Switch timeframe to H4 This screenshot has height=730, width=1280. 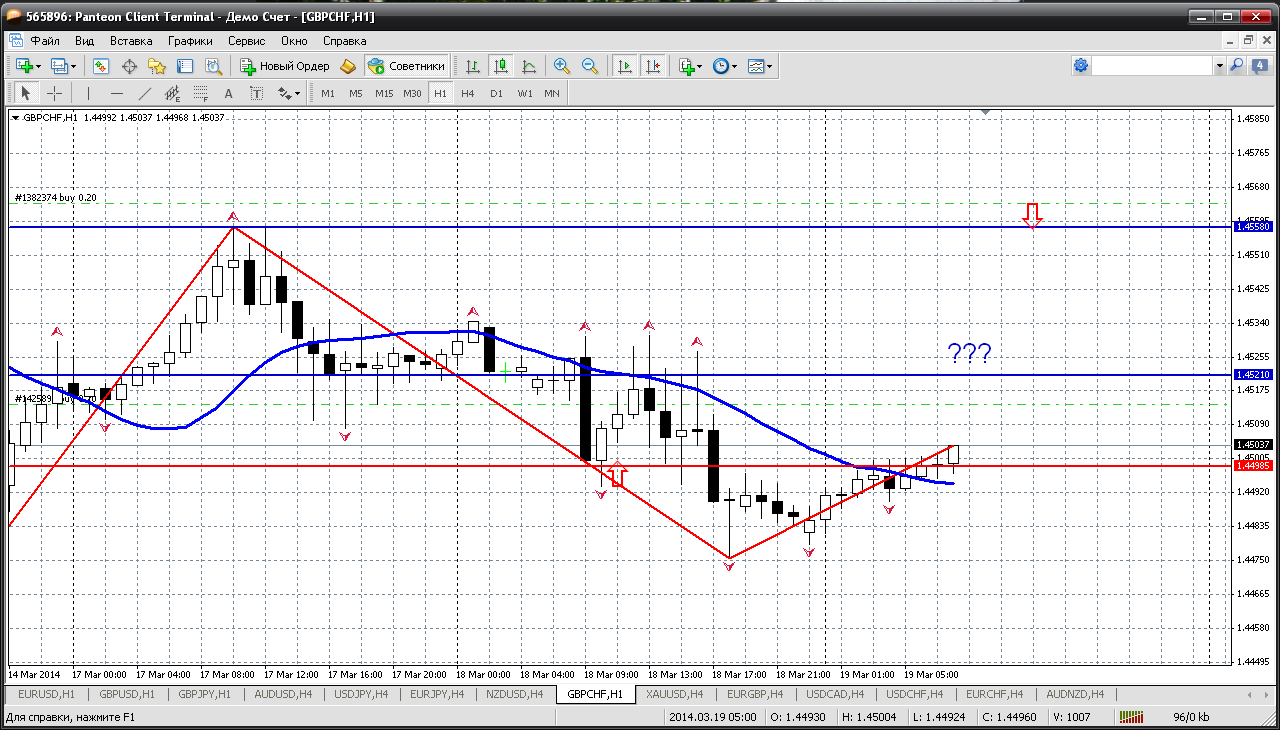[x=468, y=93]
